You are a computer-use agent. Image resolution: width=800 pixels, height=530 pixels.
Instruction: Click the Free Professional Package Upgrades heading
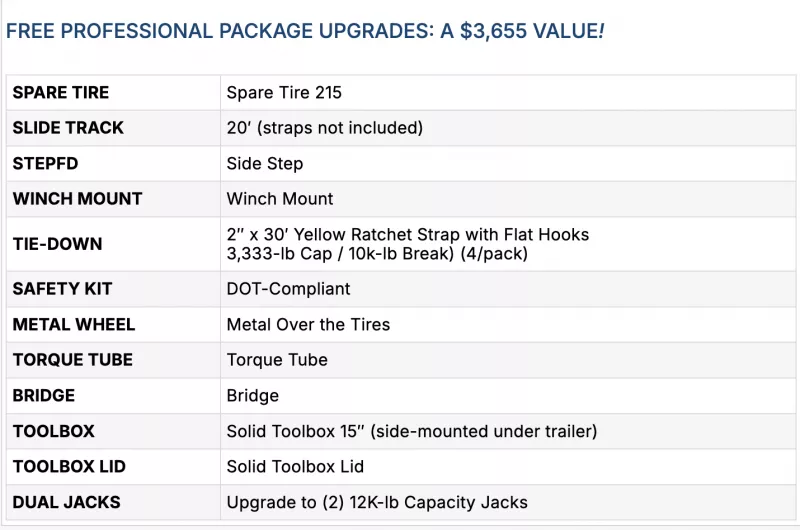[x=305, y=30]
